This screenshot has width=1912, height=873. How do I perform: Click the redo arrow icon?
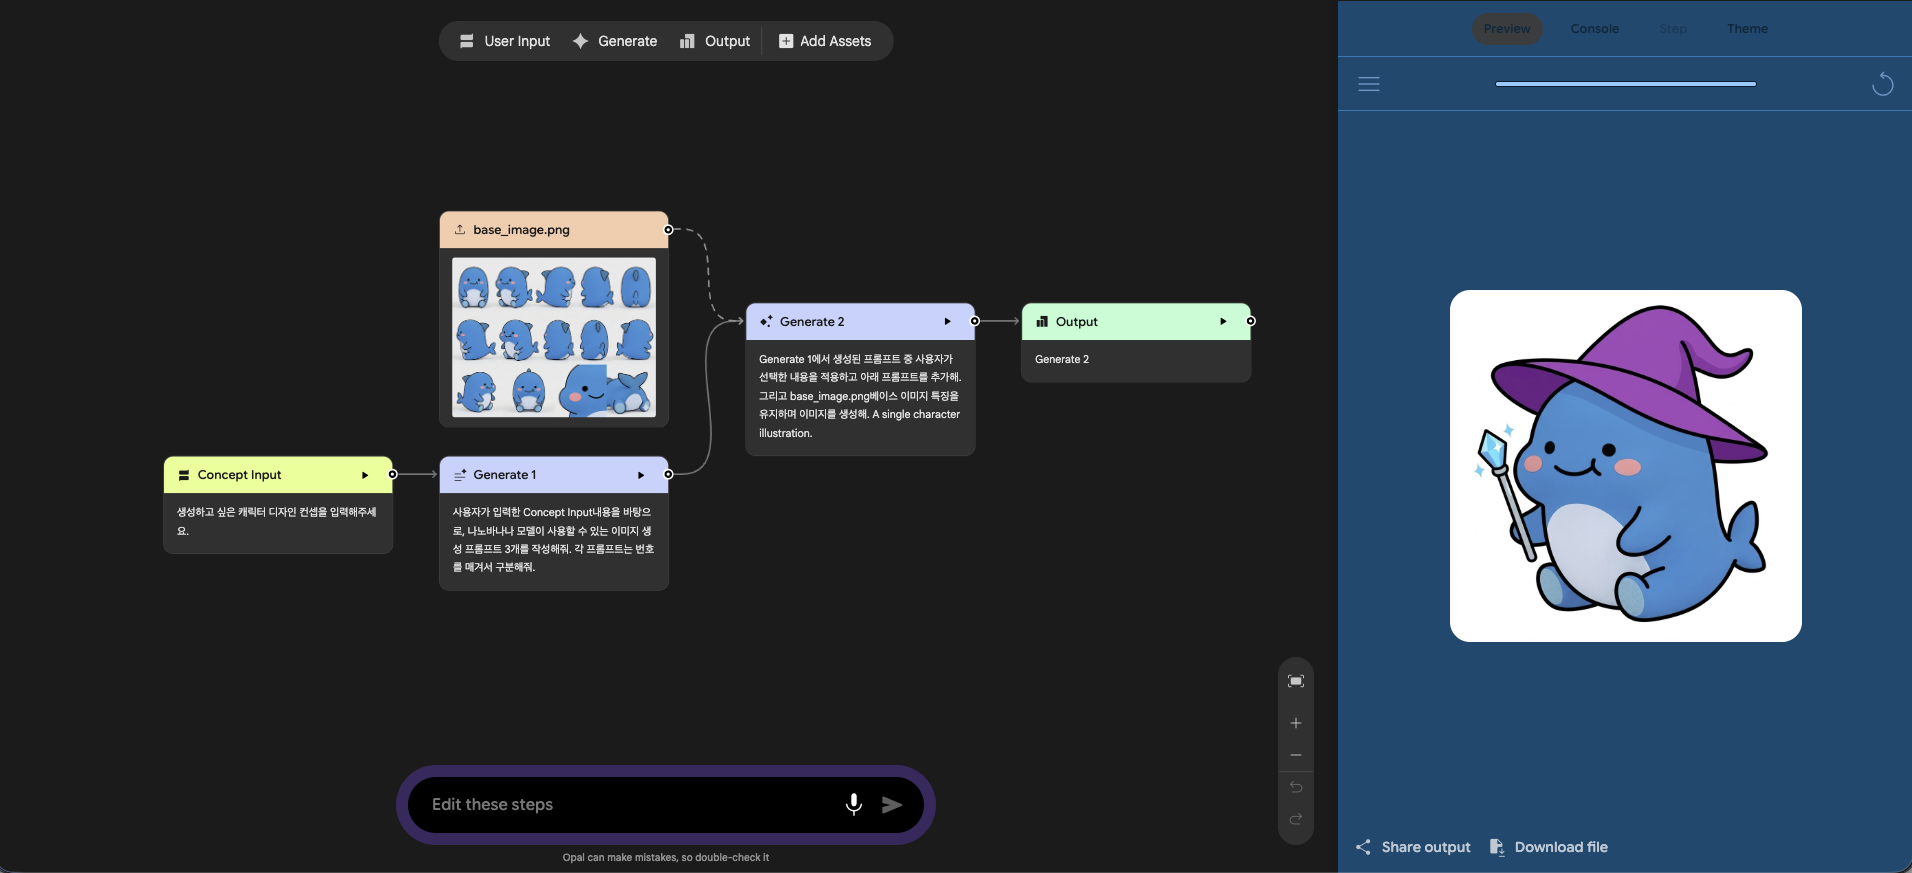click(1296, 819)
